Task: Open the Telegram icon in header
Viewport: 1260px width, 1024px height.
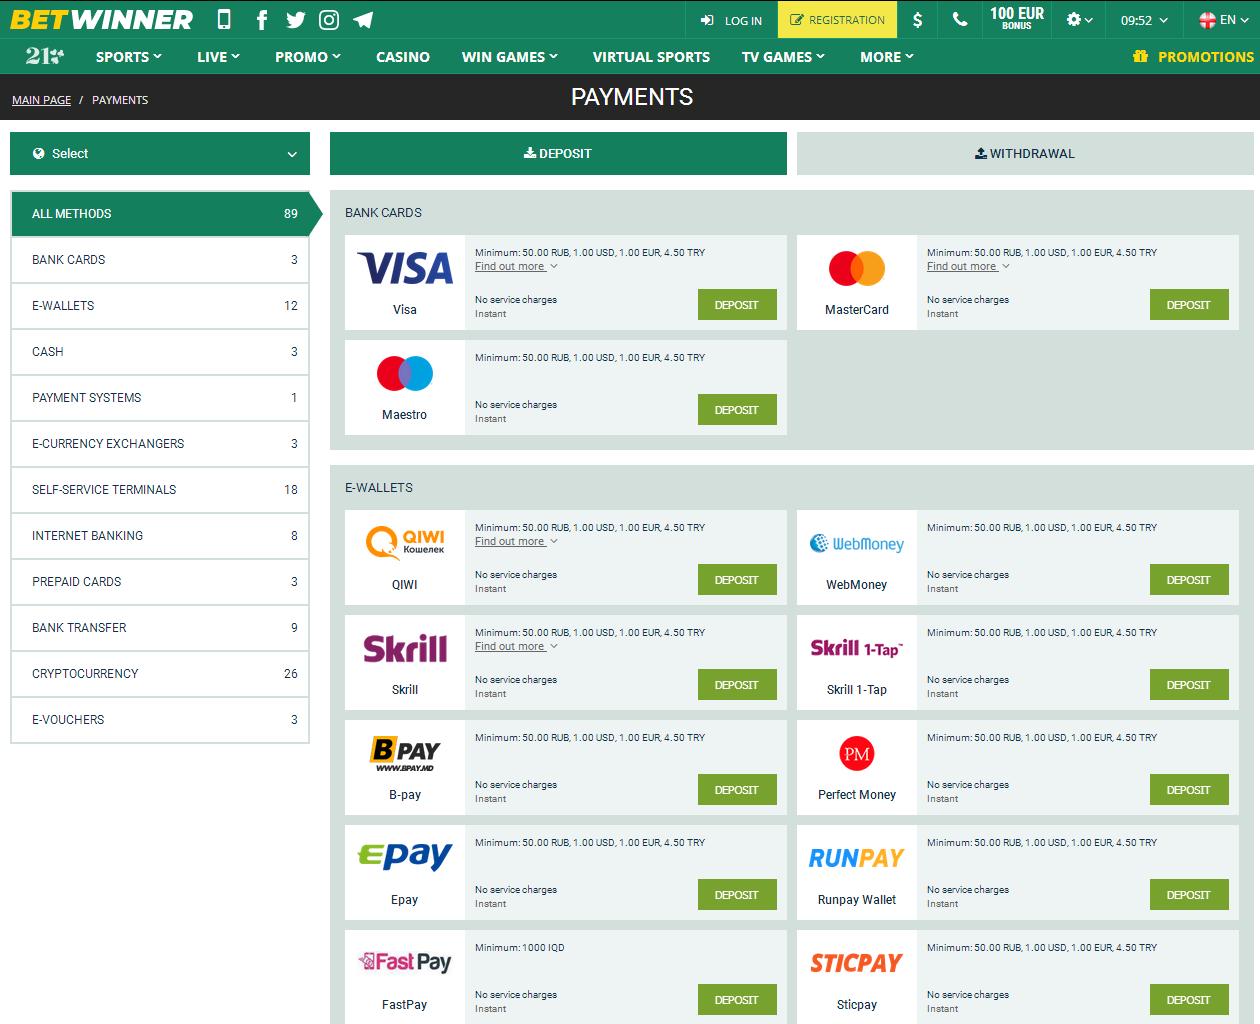Action: [363, 19]
